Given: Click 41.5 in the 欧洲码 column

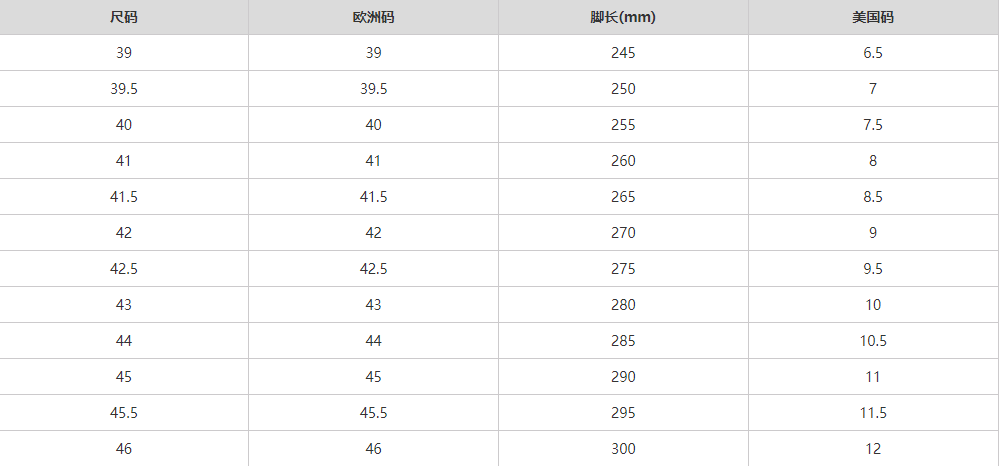Looking at the screenshot, I should click(373, 197).
